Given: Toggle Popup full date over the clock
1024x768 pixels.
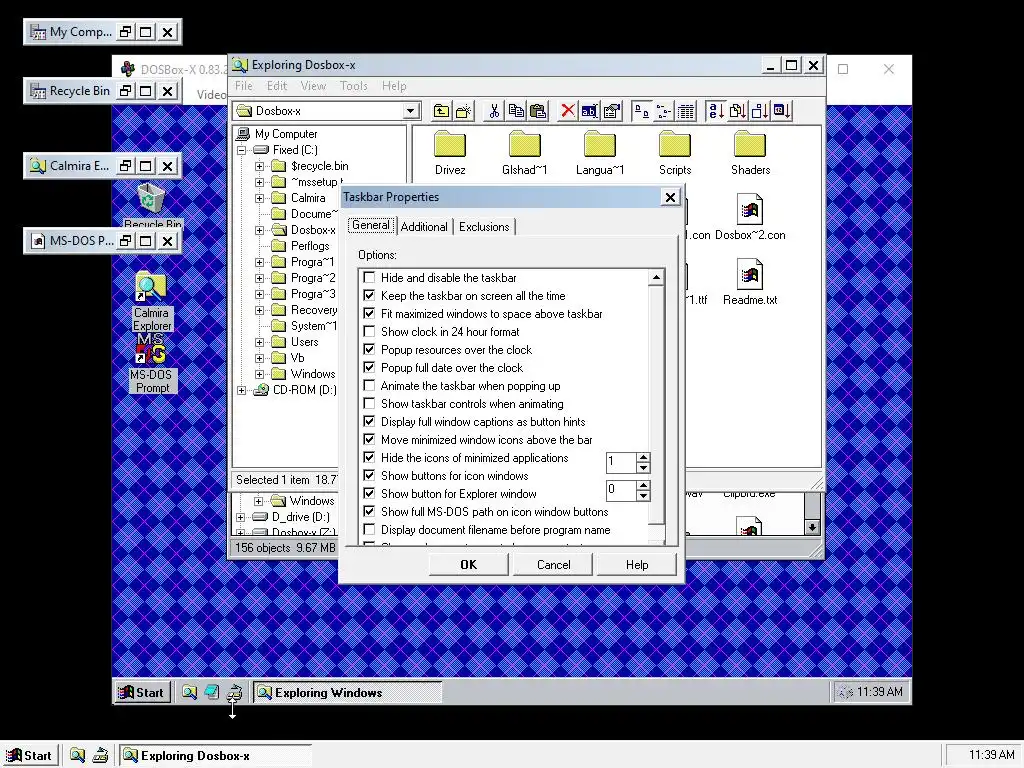Looking at the screenshot, I should pyautogui.click(x=370, y=368).
